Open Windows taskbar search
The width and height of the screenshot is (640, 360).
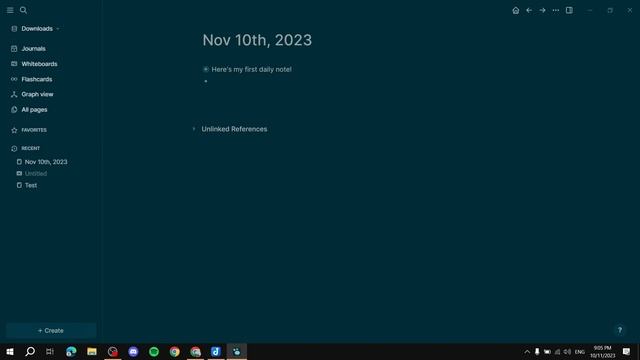tap(30, 351)
